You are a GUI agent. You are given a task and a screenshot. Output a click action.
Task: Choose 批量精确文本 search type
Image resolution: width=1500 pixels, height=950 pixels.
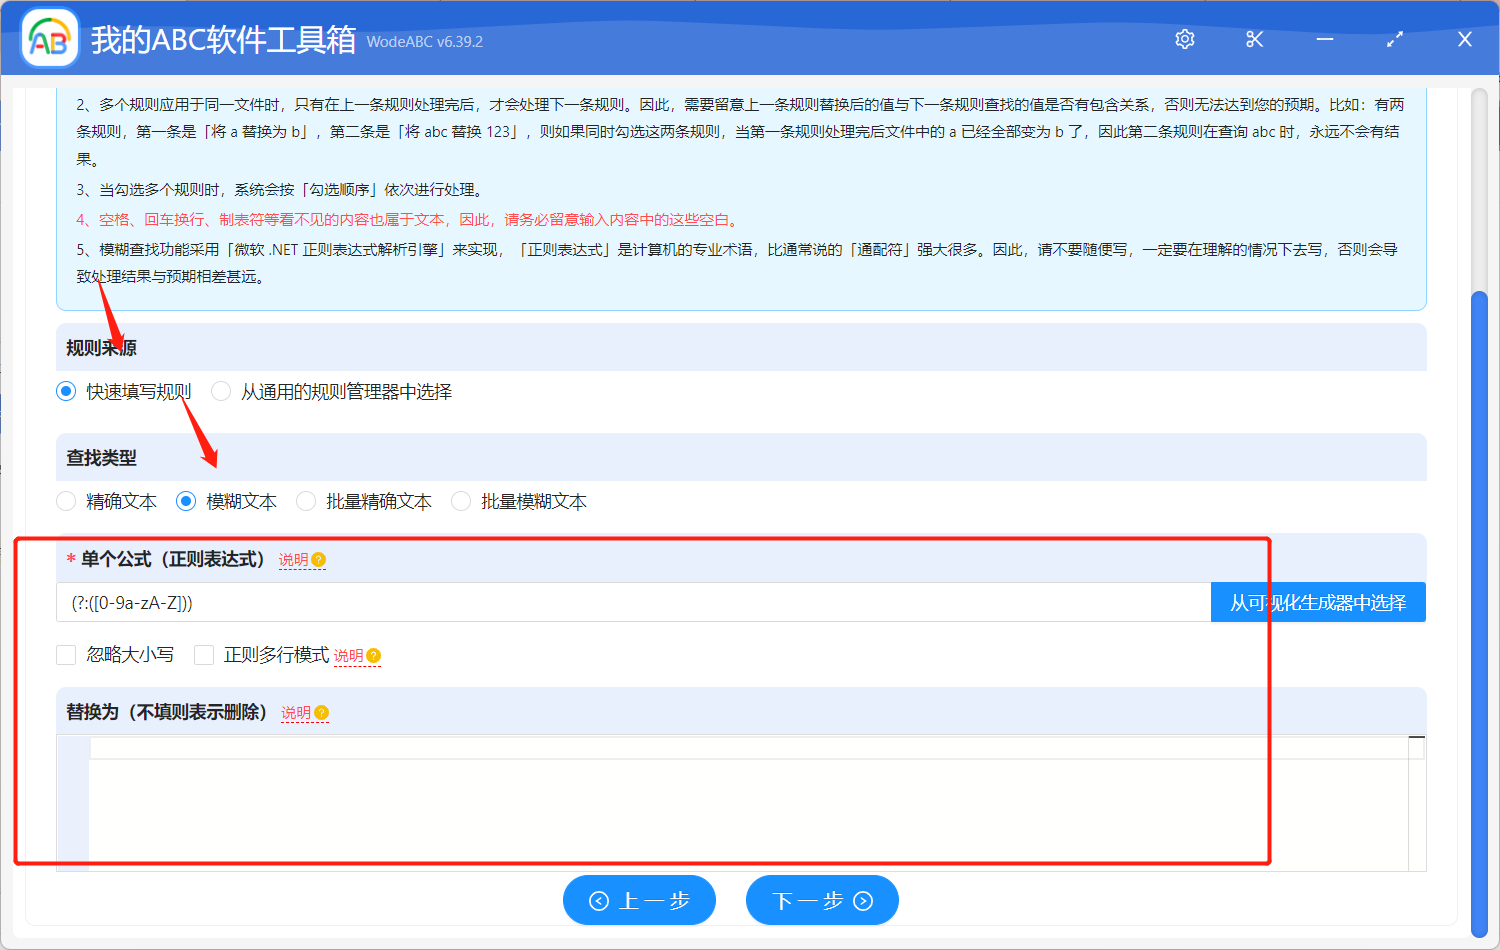coord(306,501)
